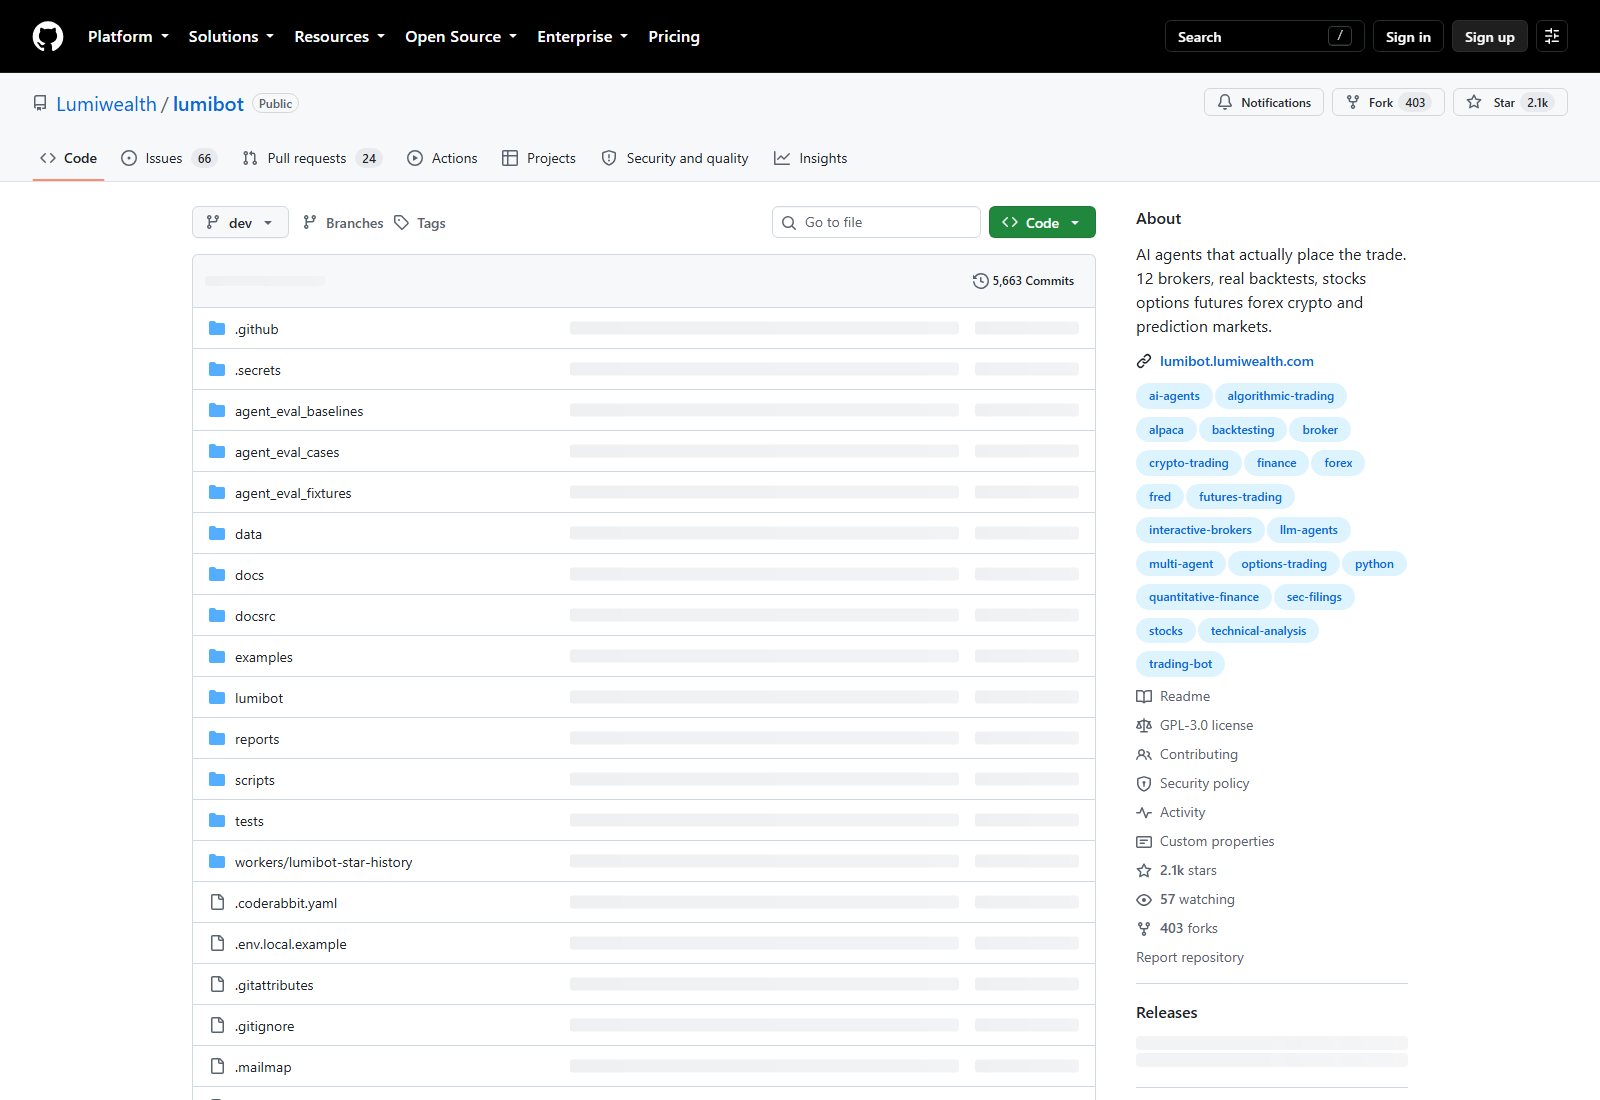The height and width of the screenshot is (1100, 1600).
Task: Select the algorithmic-trading topic tag
Action: 1280,396
